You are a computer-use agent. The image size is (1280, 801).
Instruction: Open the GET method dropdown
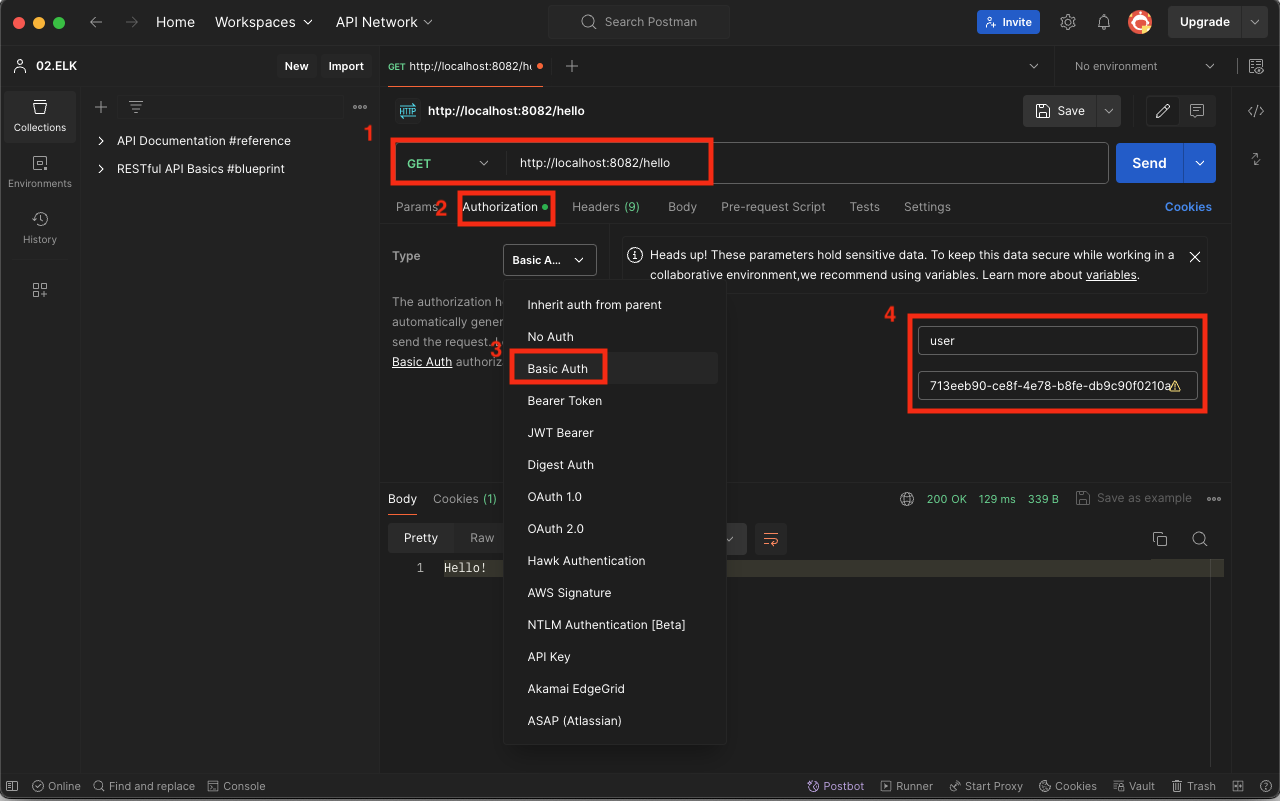[x=449, y=163]
